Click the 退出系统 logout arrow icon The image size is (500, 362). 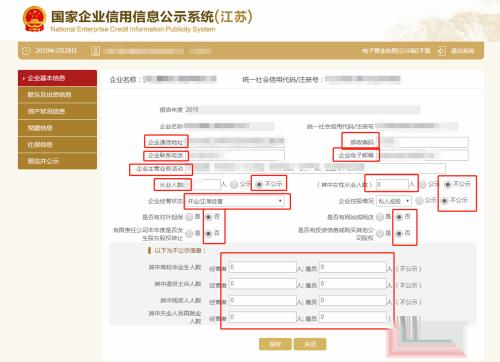tap(442, 51)
